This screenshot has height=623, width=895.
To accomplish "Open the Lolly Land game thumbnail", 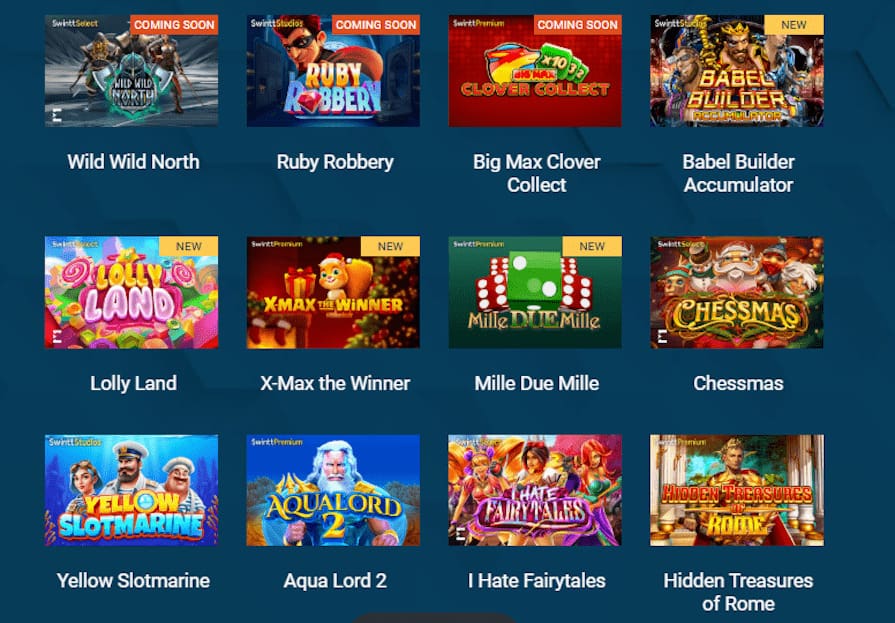I will (x=131, y=292).
